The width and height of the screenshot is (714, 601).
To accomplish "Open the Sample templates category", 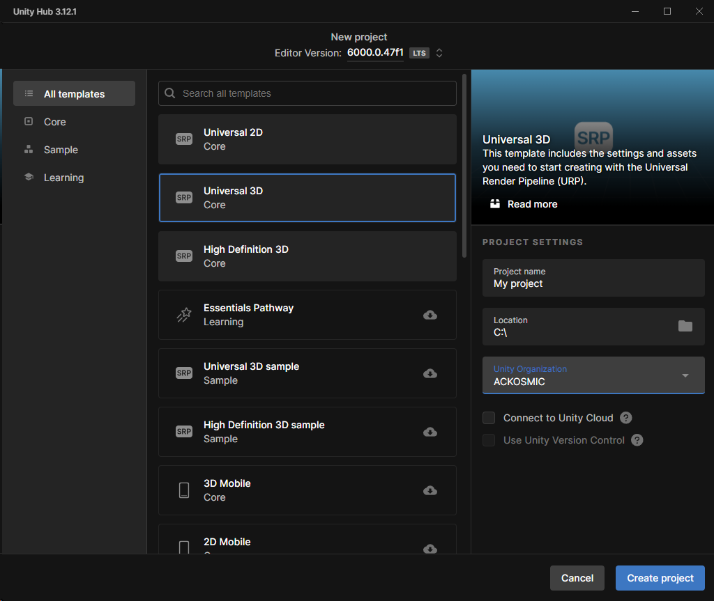I will 61,150.
